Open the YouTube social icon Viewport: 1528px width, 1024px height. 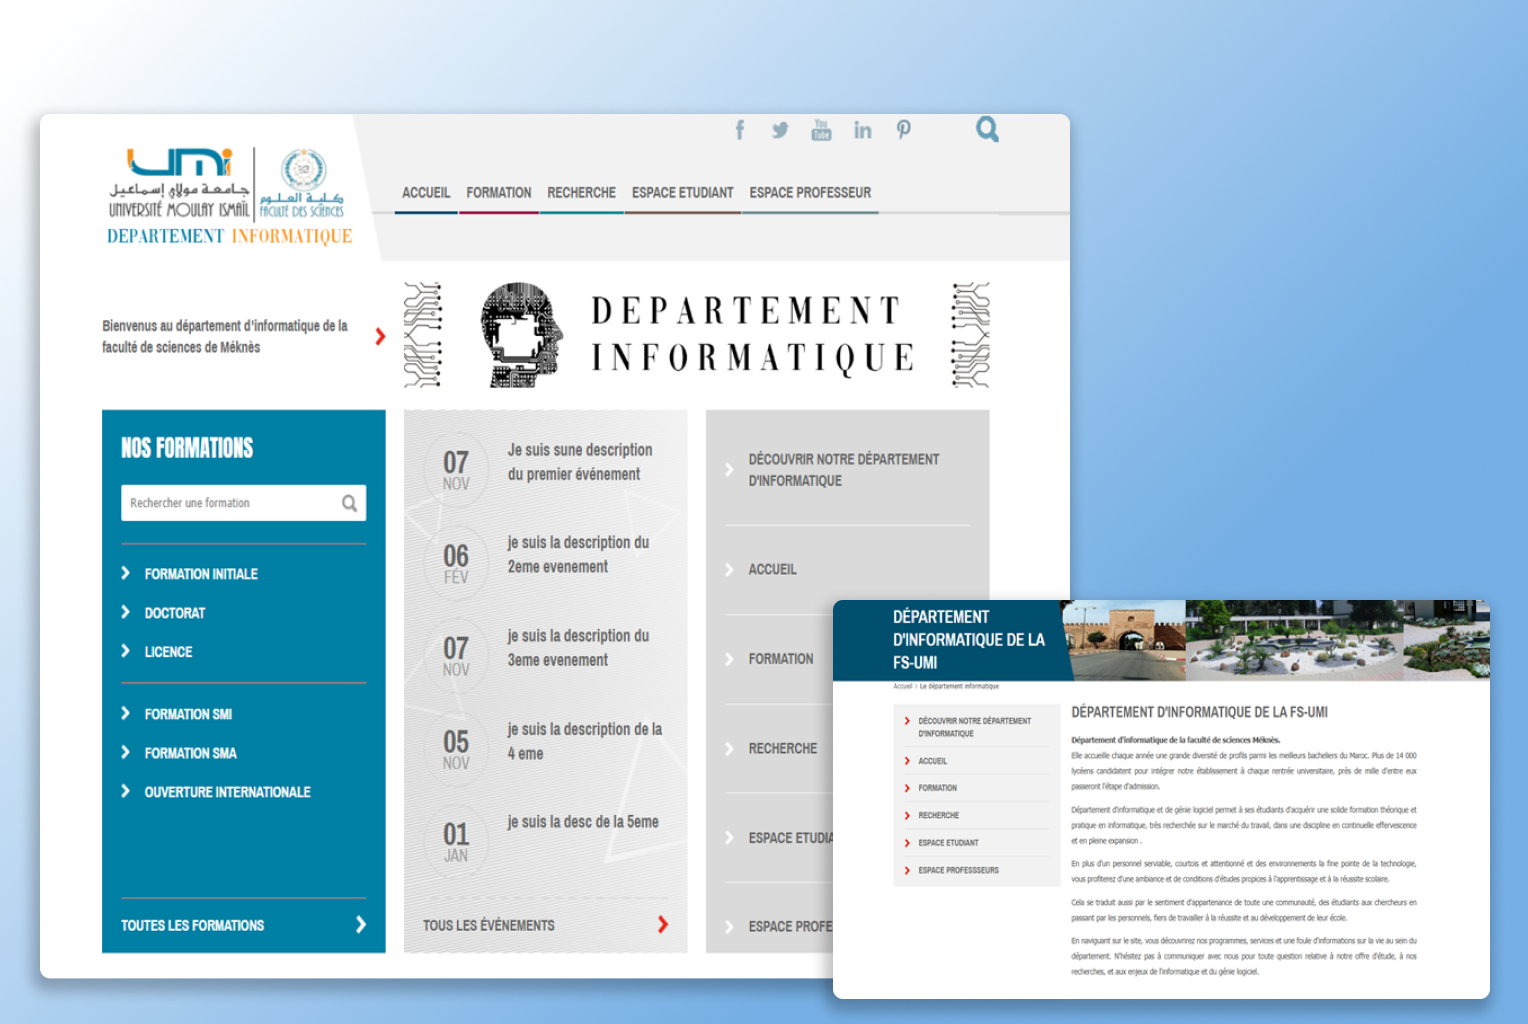(821, 129)
